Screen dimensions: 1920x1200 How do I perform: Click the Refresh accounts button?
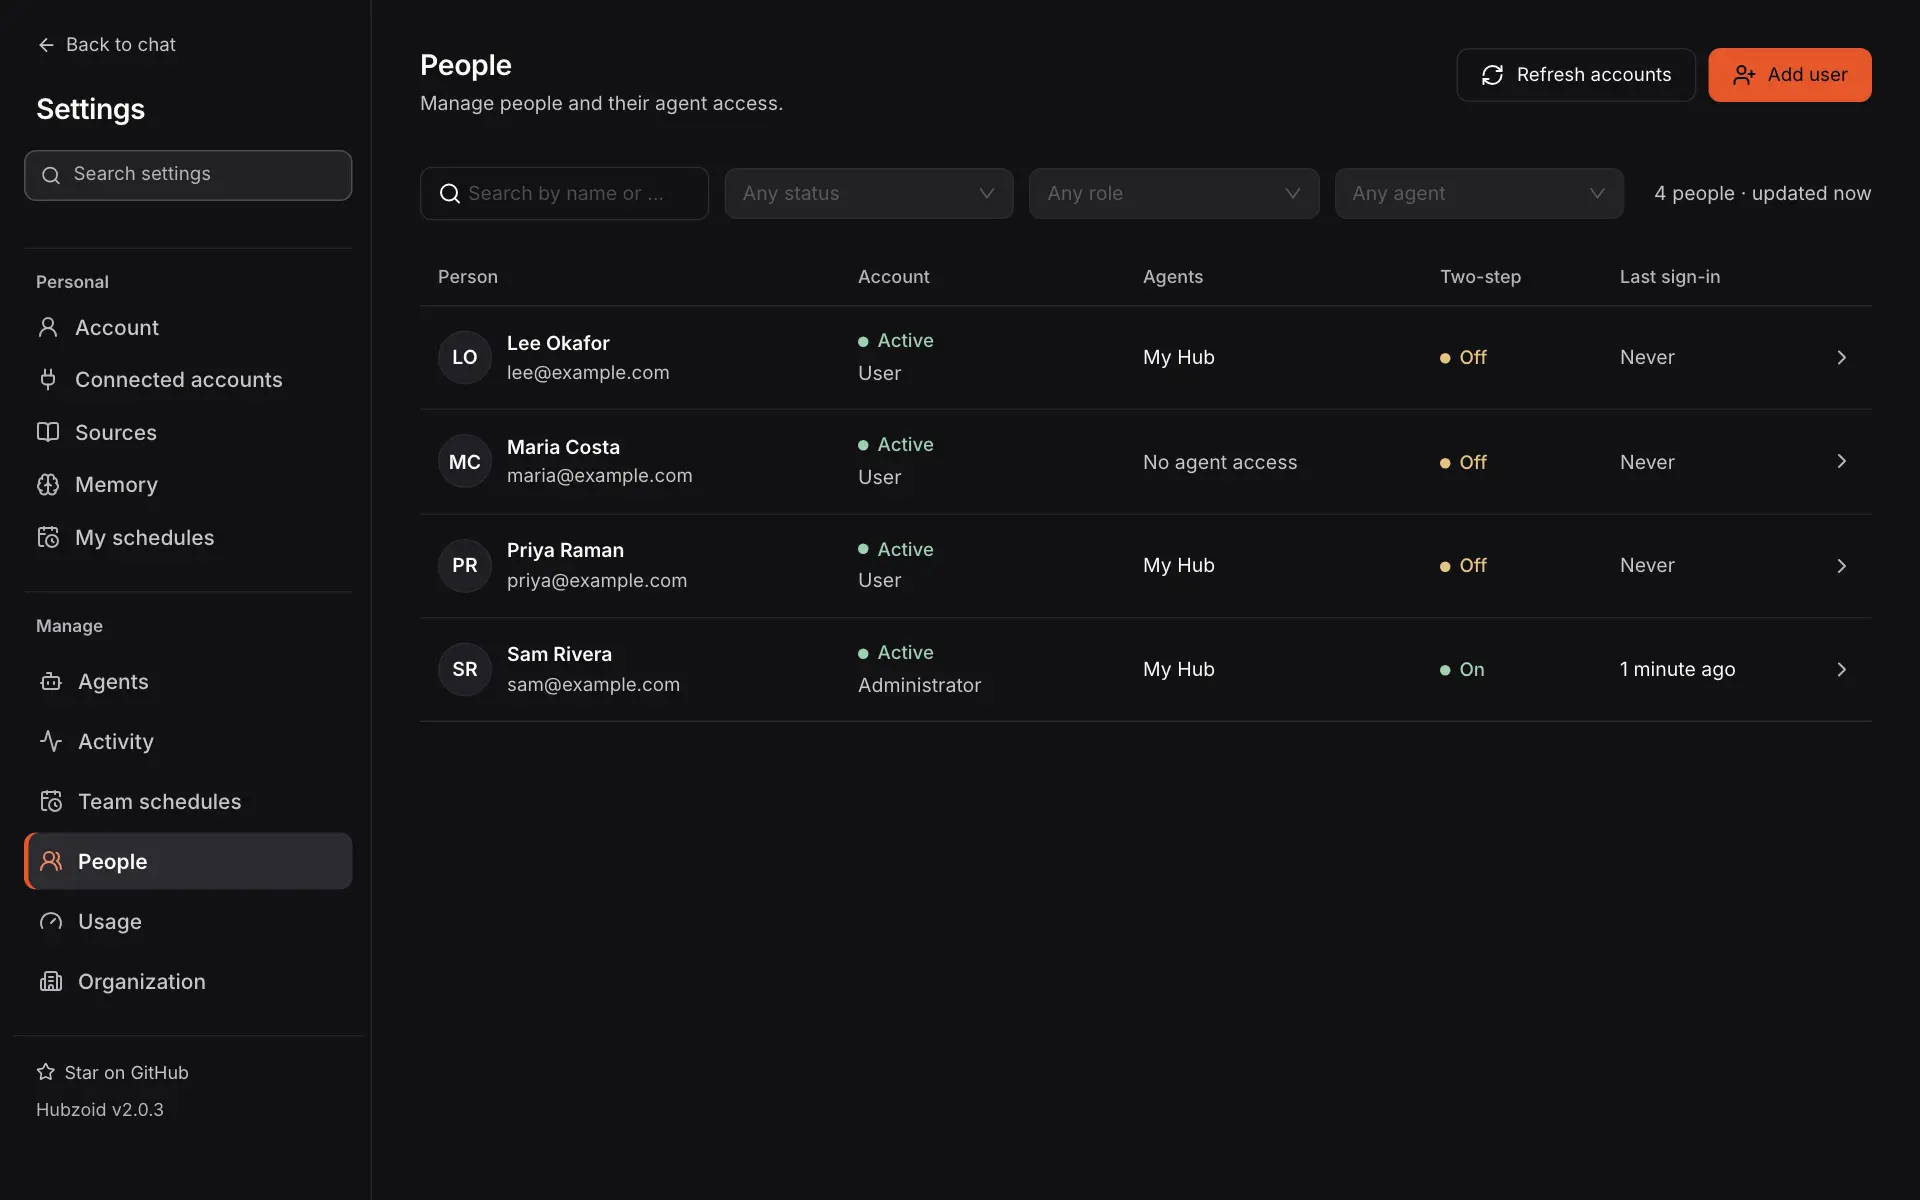[1576, 75]
